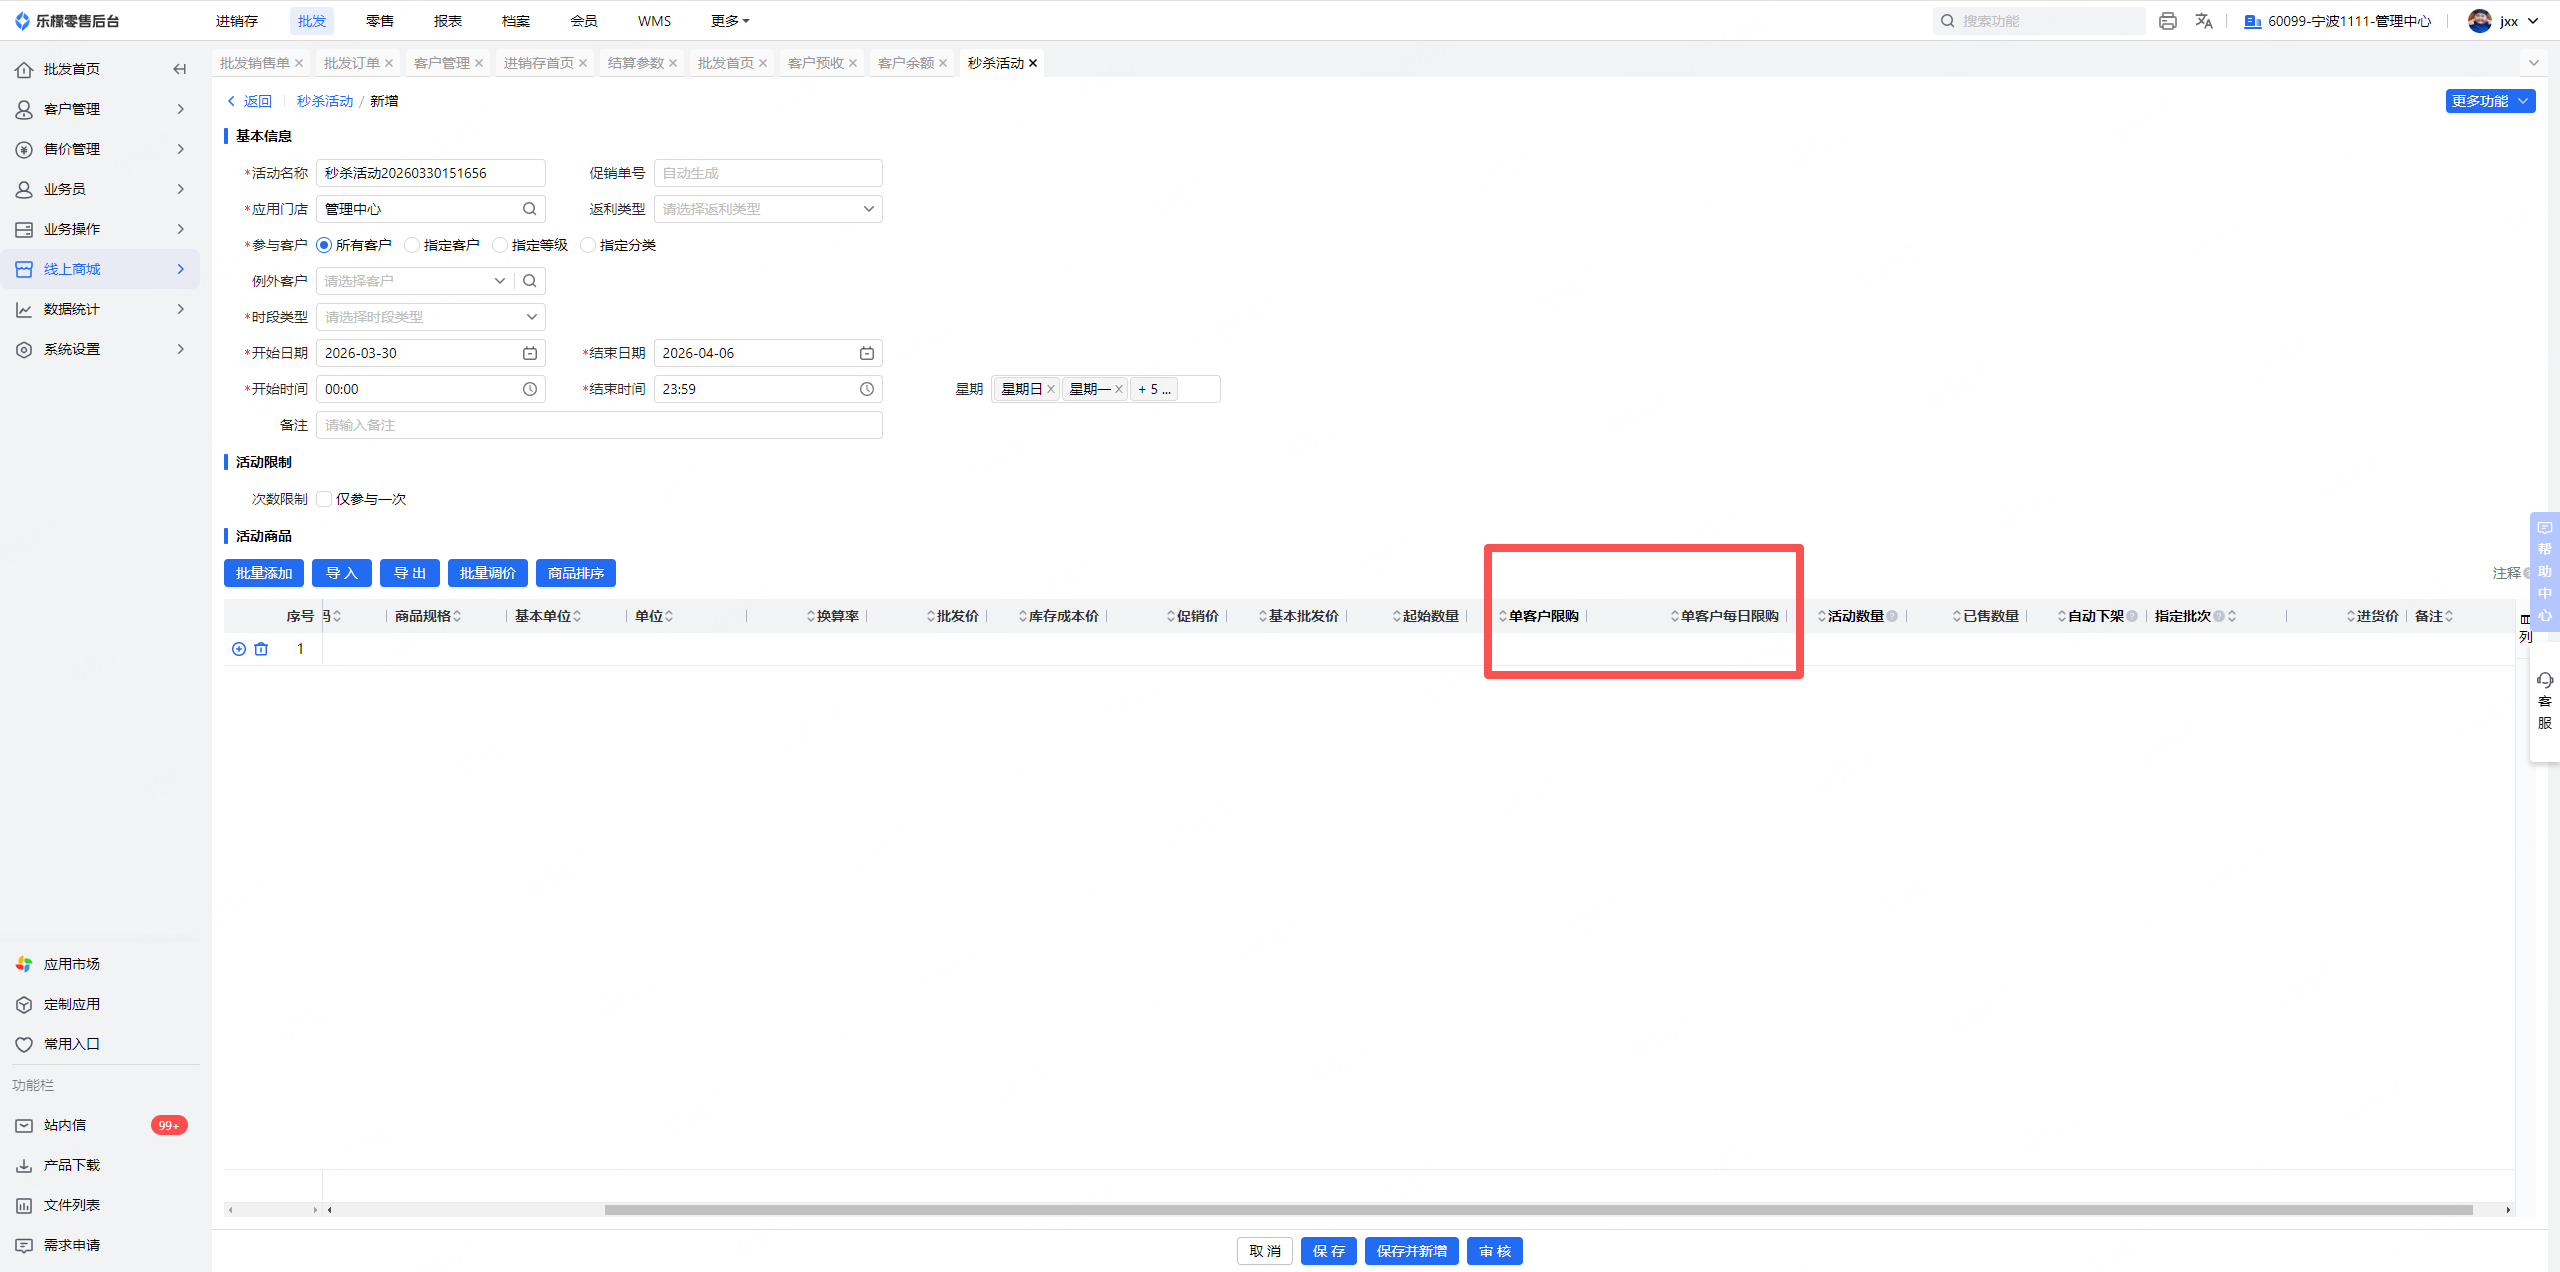The height and width of the screenshot is (1272, 2560).
Task: Click the horizontal table scrollbar
Action: coord(1537,1210)
